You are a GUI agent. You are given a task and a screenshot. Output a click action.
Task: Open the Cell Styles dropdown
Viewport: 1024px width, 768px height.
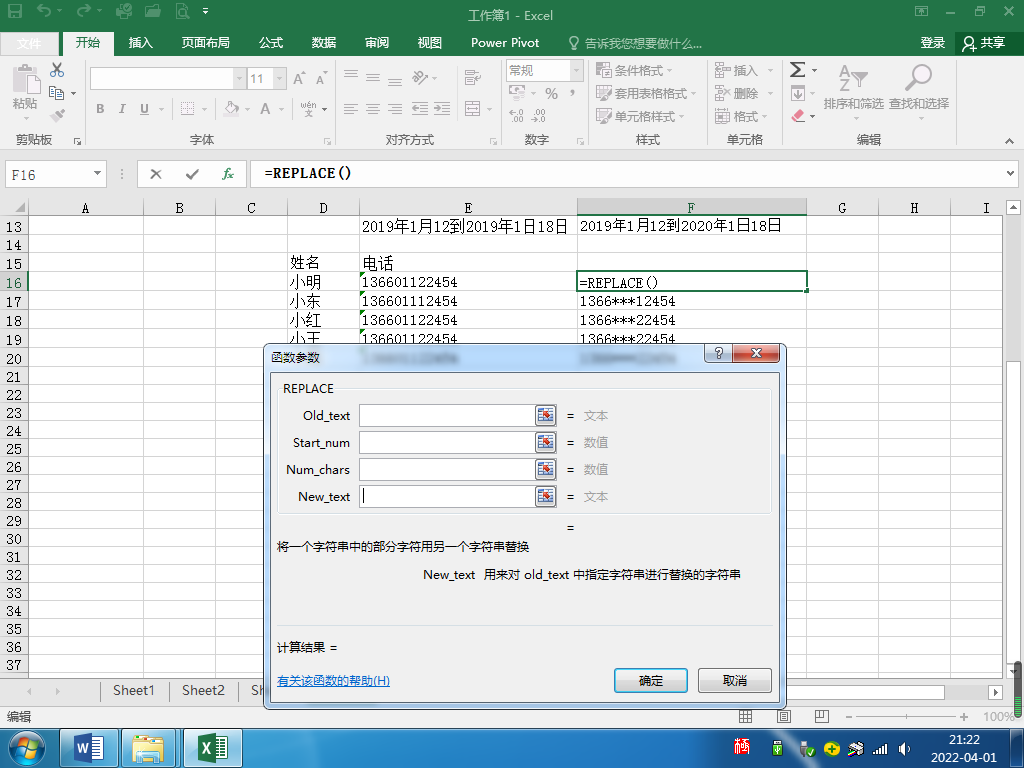click(640, 116)
